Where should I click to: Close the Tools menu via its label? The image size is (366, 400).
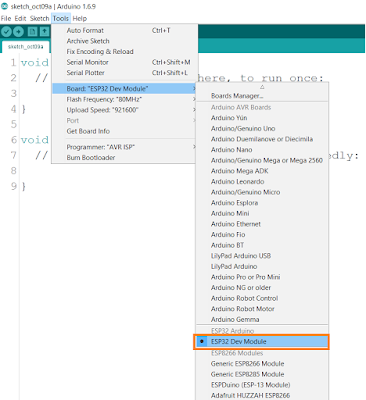tap(61, 18)
